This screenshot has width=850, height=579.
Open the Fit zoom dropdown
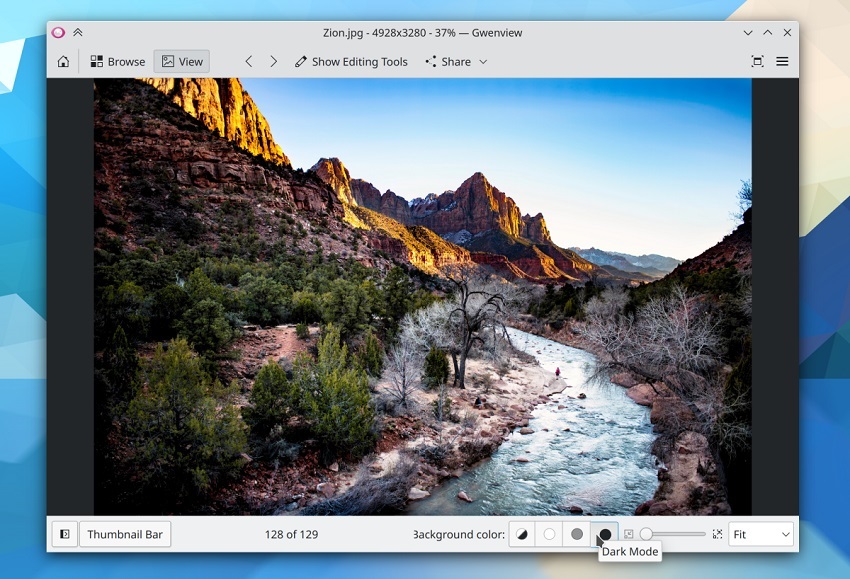click(760, 534)
